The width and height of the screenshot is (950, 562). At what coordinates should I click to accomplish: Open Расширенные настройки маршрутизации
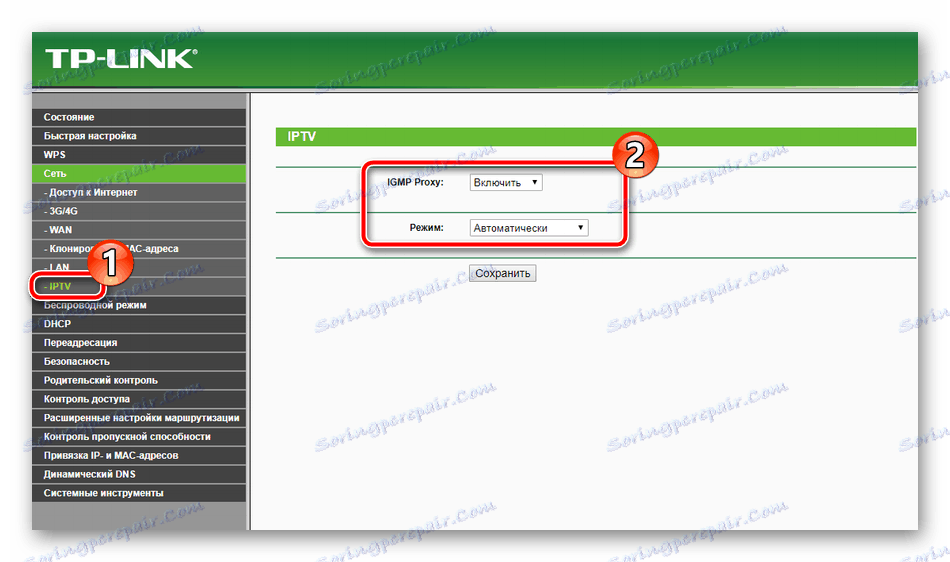tap(139, 417)
